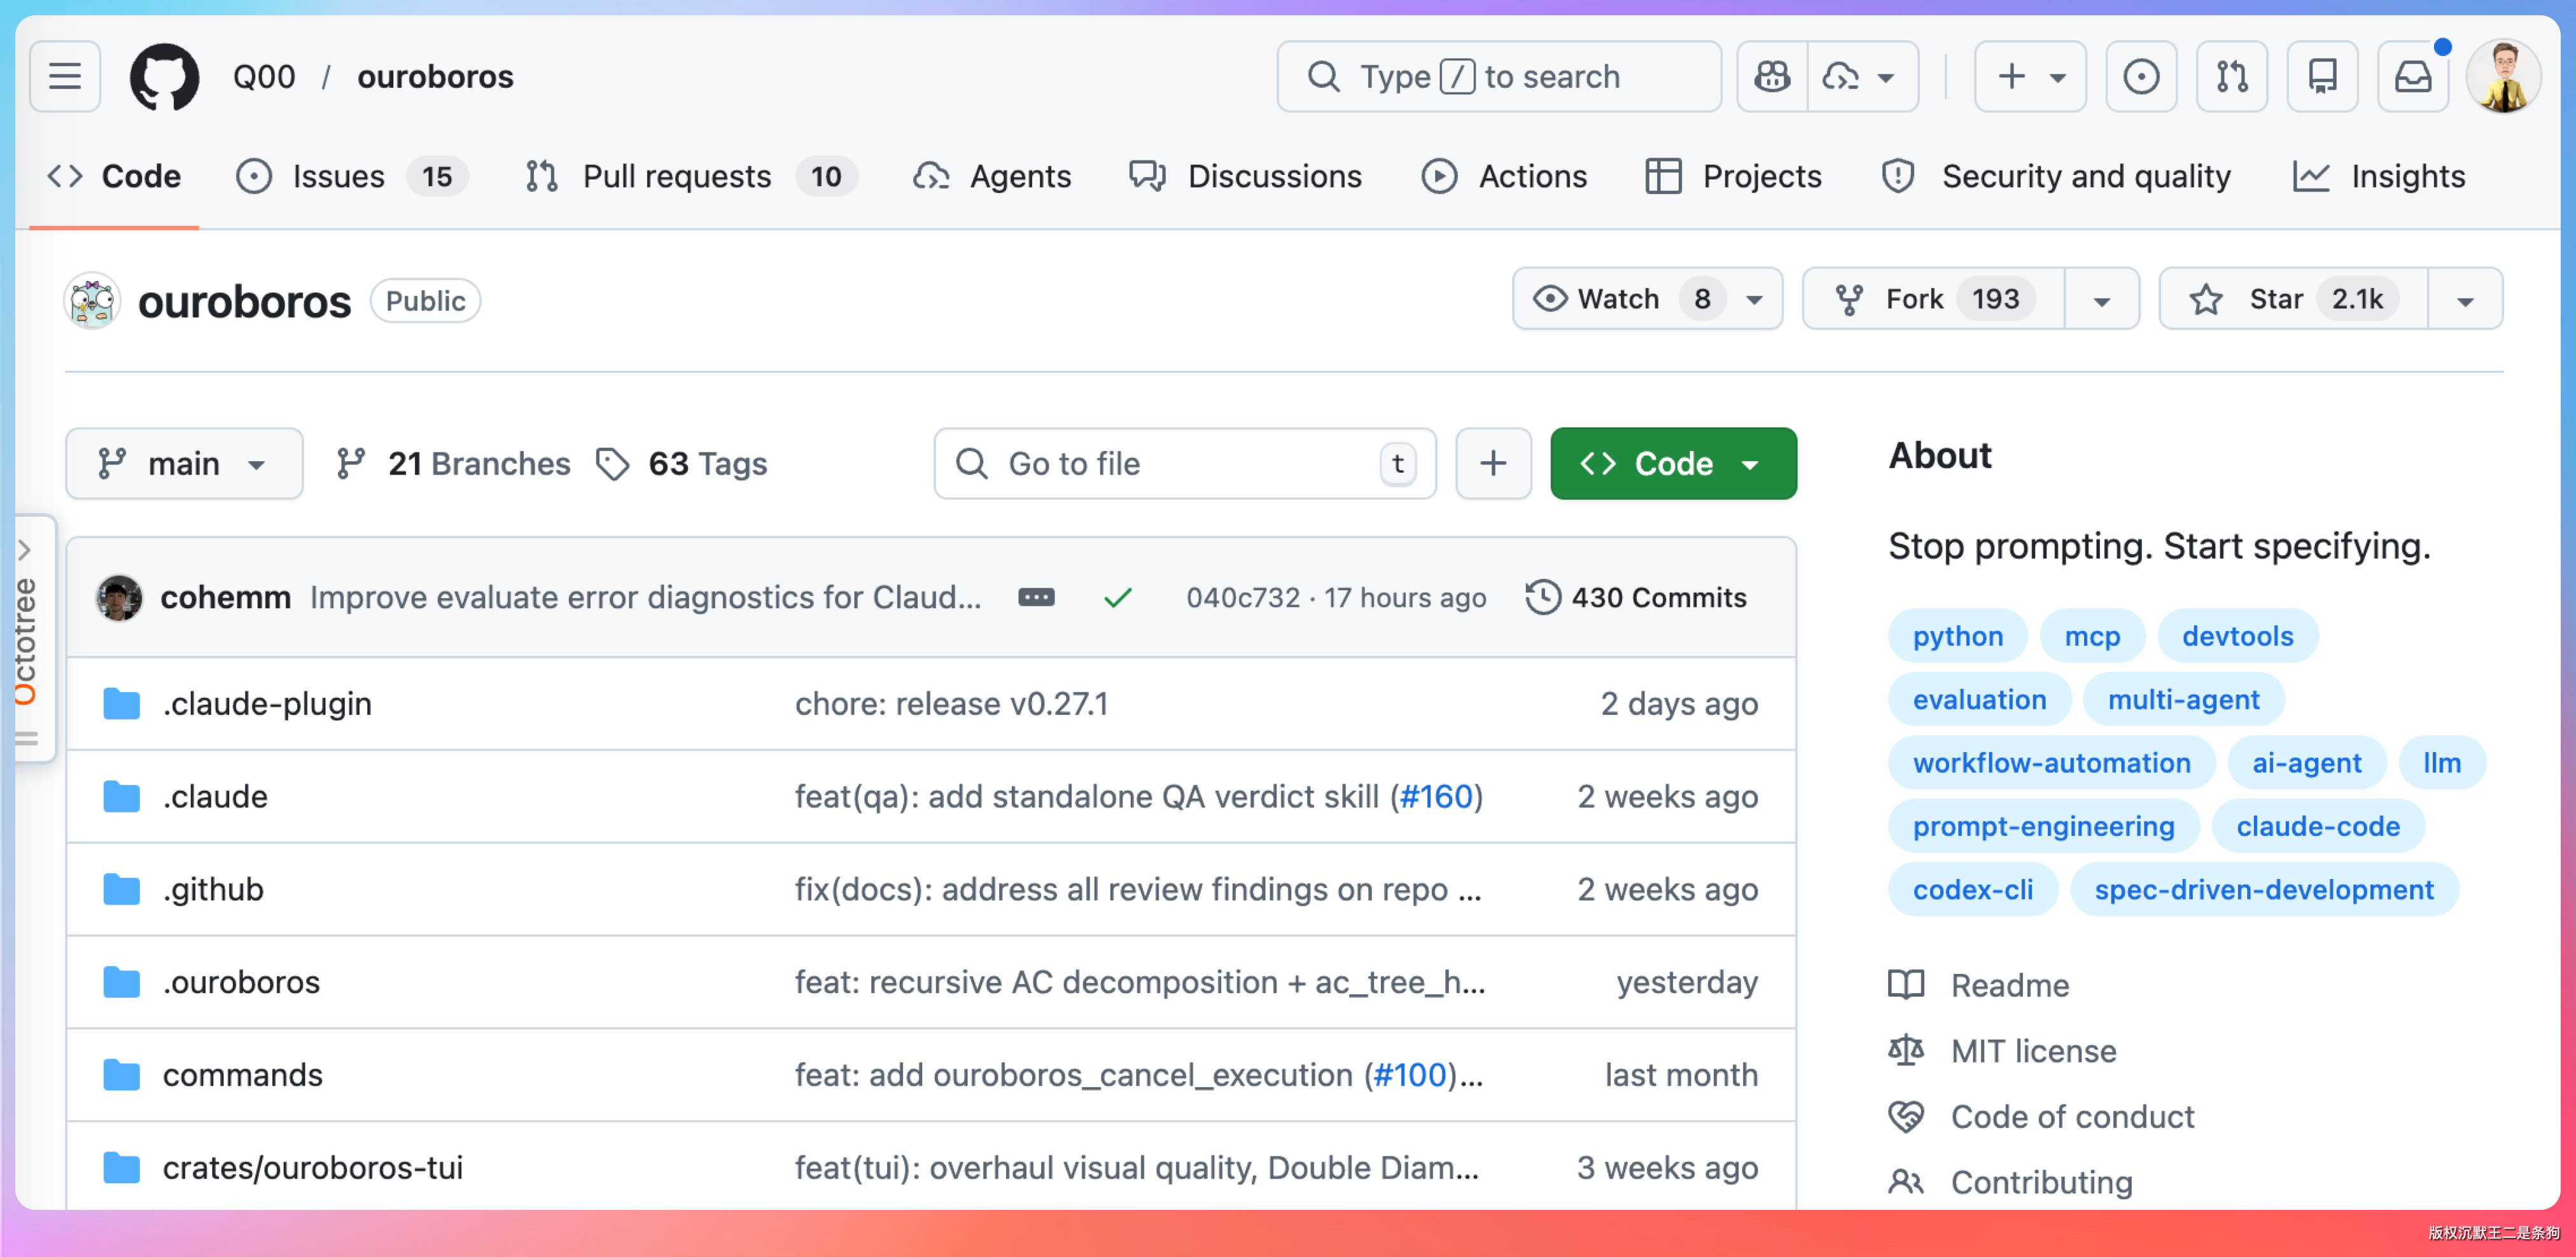Expand commit message ellipsis button
The height and width of the screenshot is (1257, 2576).
pos(1036,598)
